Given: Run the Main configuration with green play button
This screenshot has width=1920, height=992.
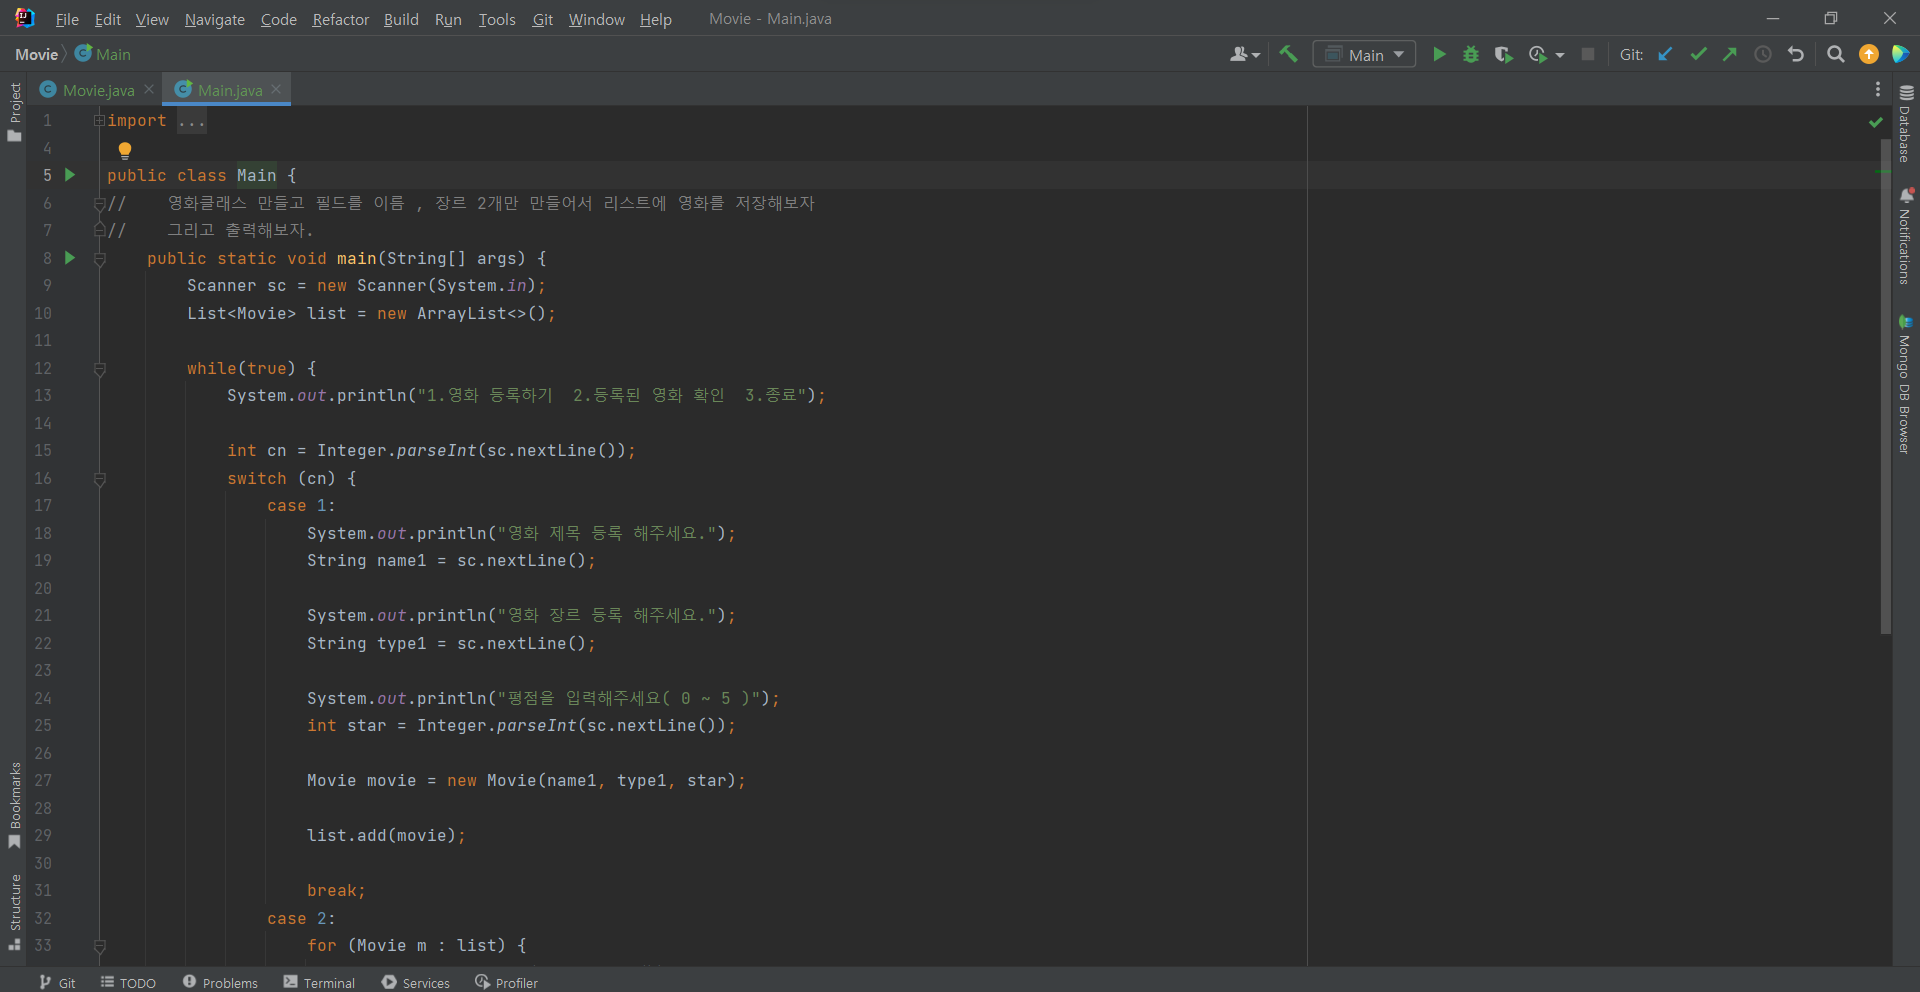Looking at the screenshot, I should 1439,54.
